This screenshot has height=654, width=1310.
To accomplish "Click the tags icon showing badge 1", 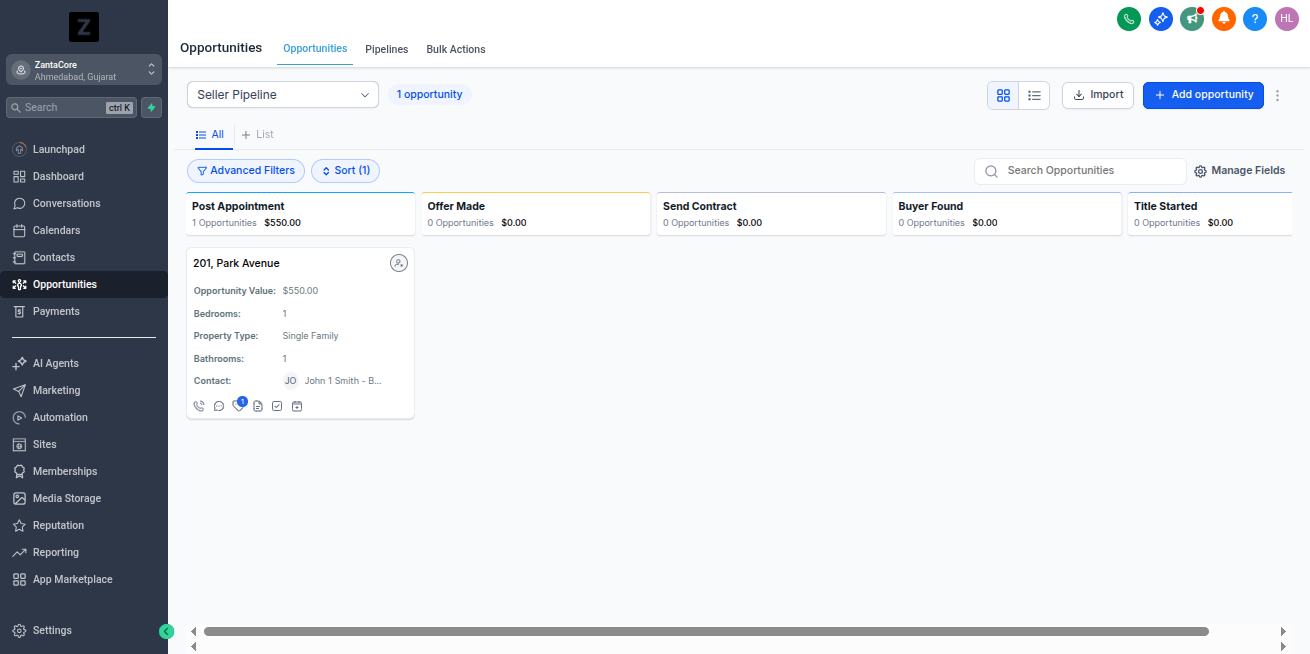I will (238, 404).
